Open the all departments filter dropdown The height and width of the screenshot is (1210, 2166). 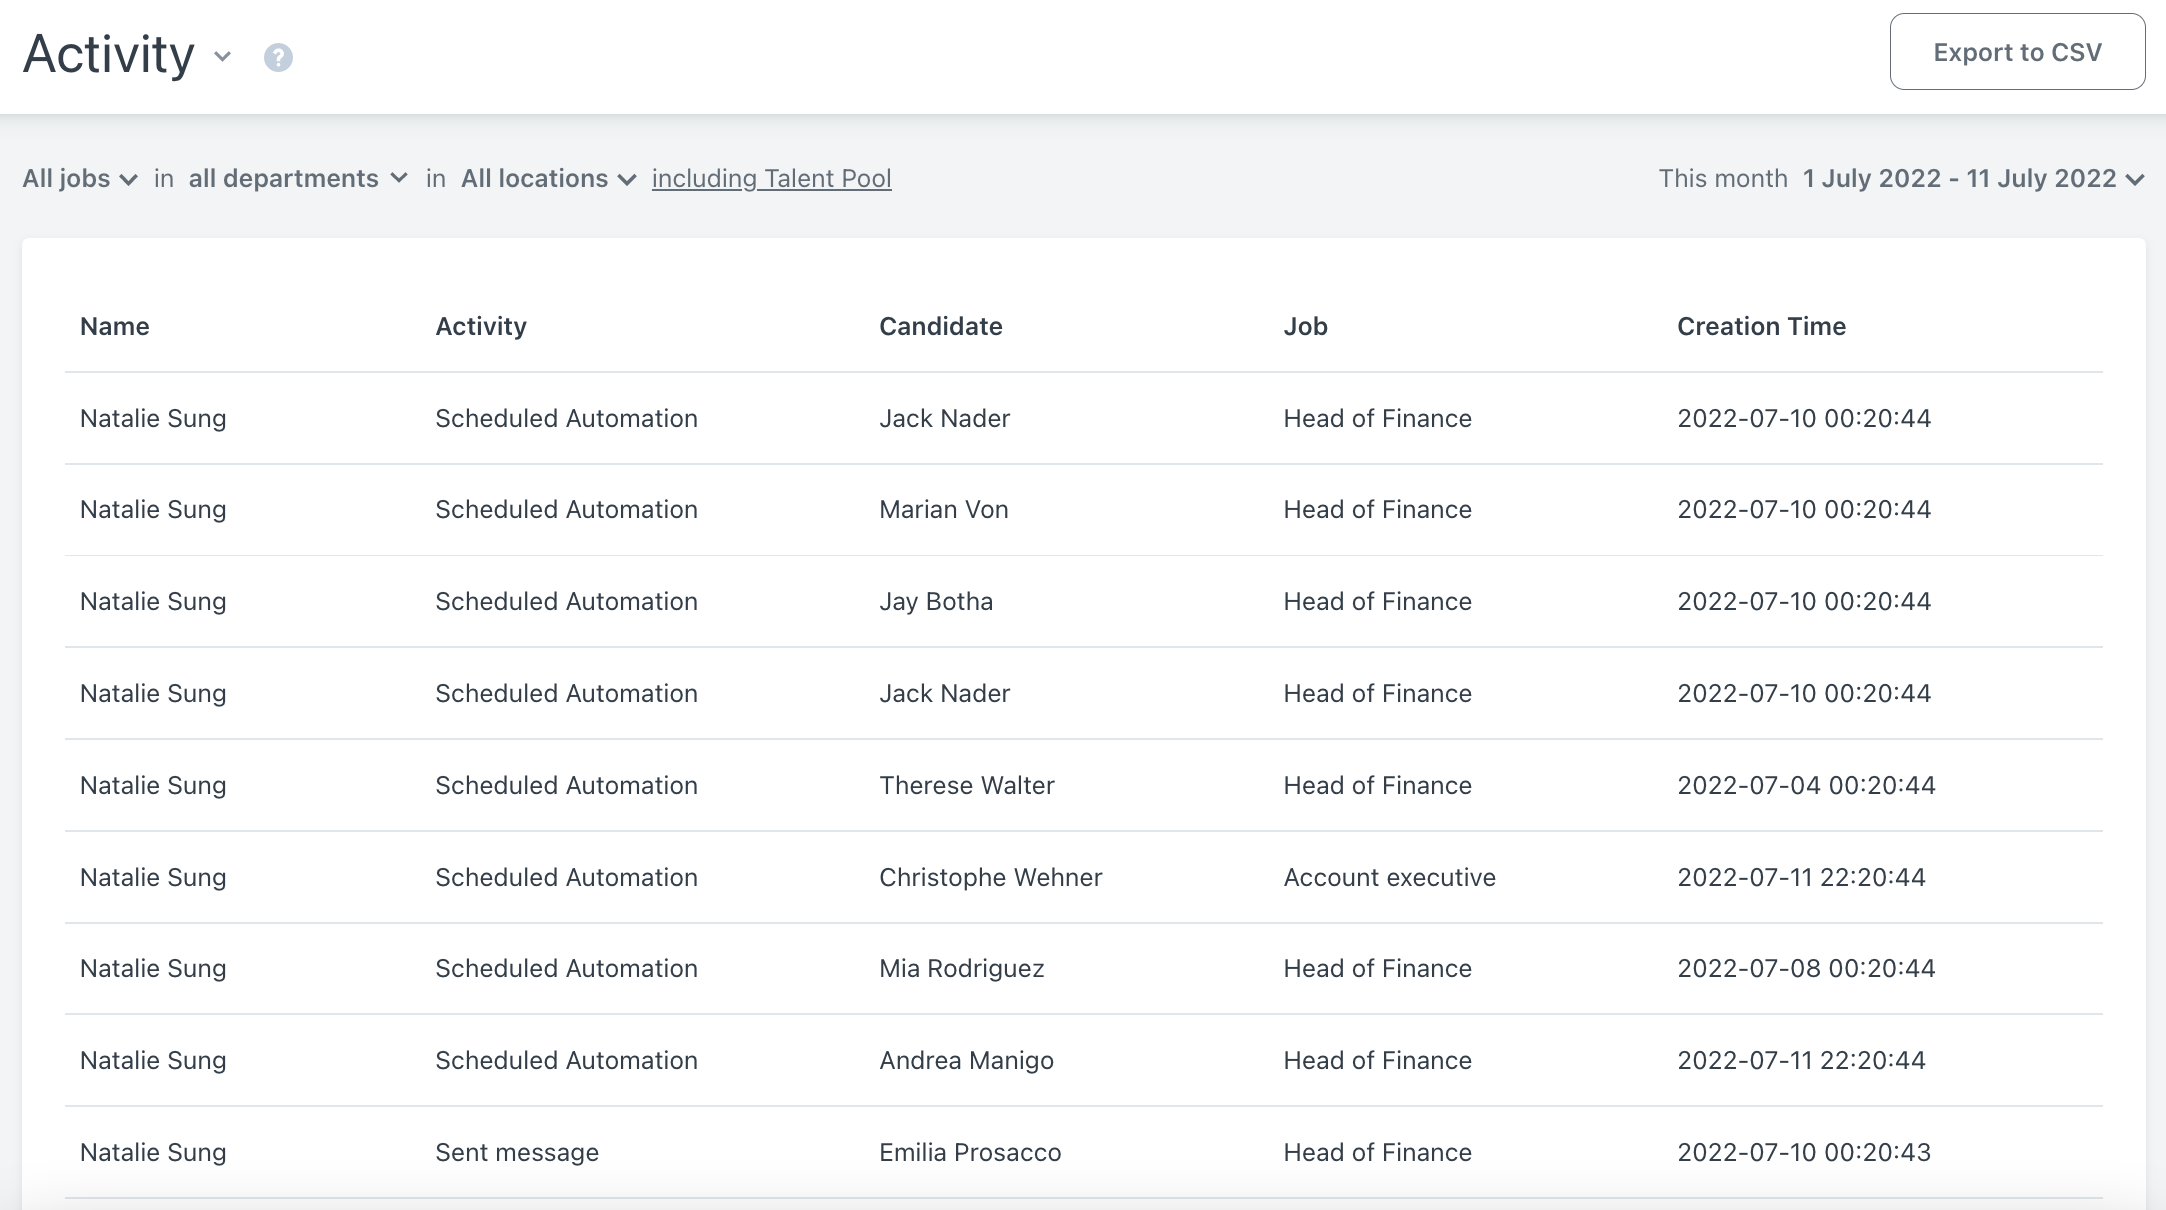[x=298, y=178]
